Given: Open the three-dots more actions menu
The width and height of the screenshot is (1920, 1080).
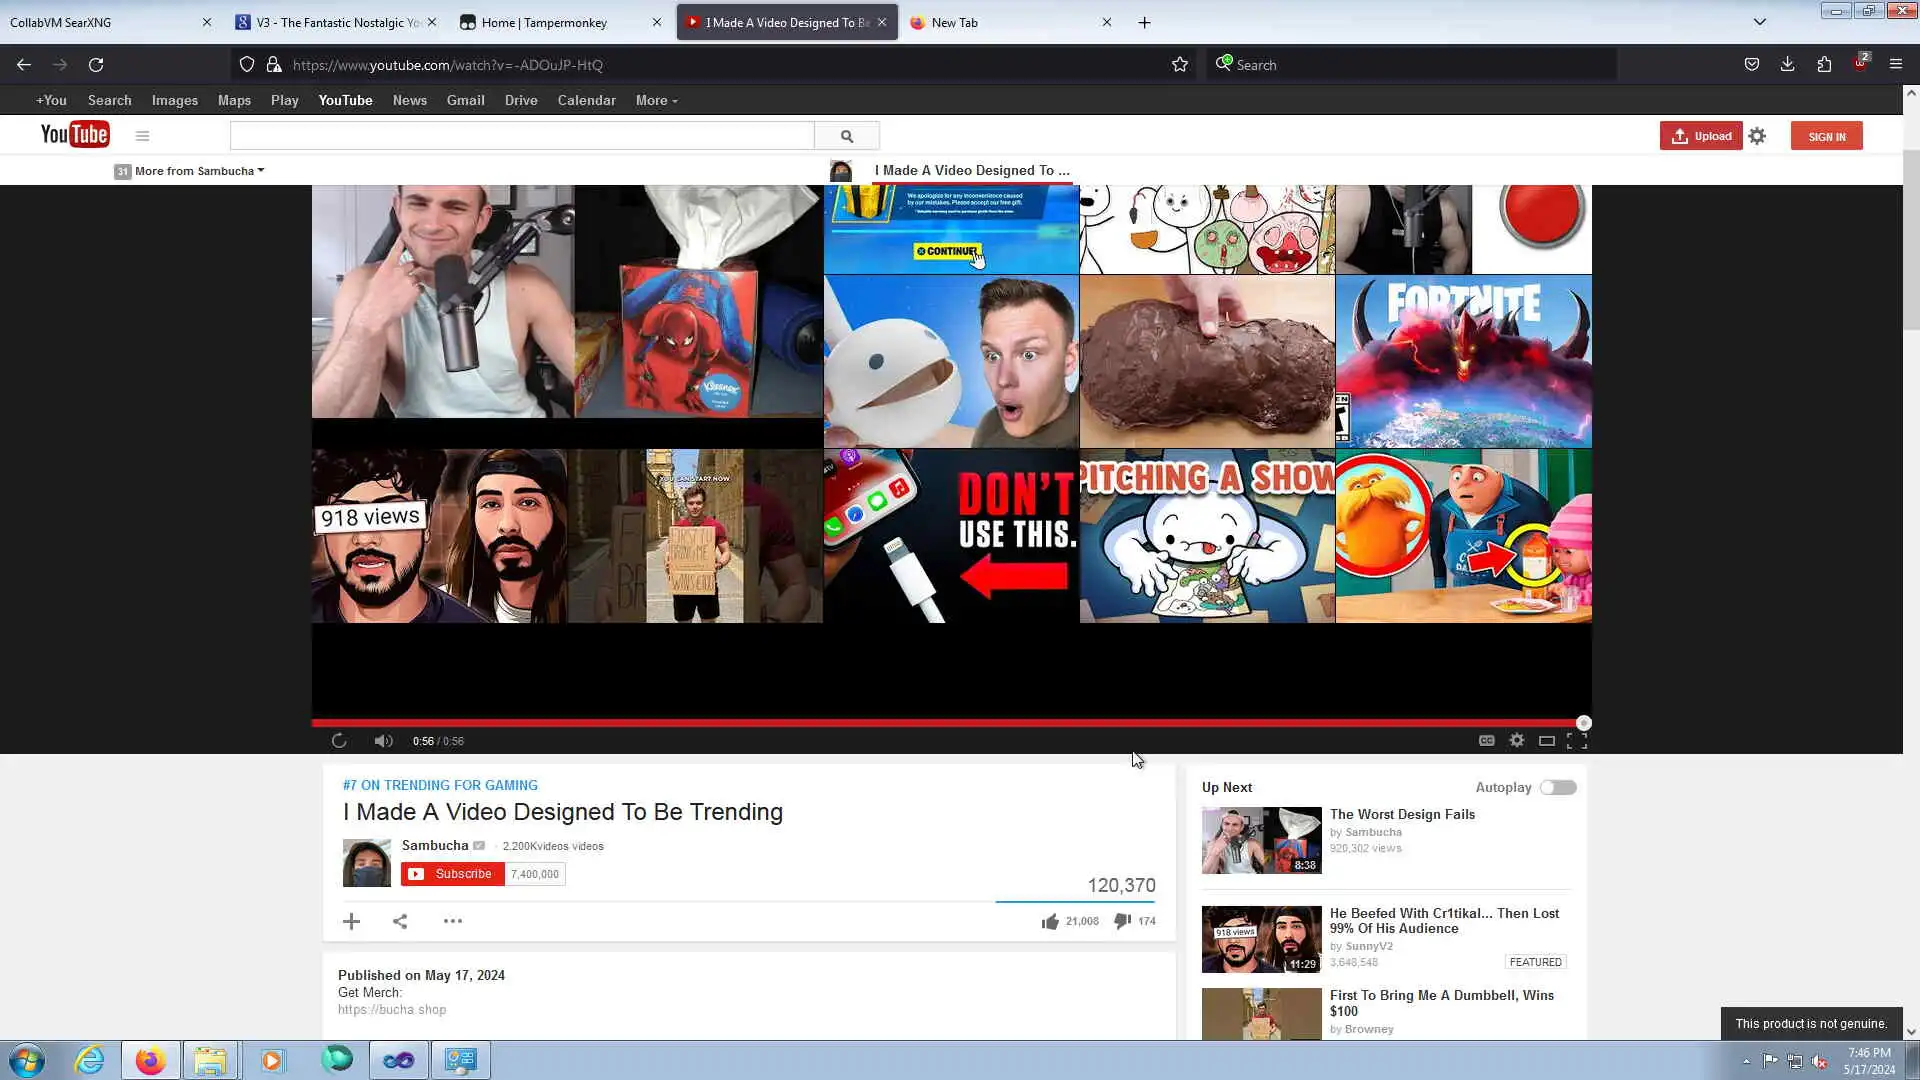Looking at the screenshot, I should (x=452, y=921).
